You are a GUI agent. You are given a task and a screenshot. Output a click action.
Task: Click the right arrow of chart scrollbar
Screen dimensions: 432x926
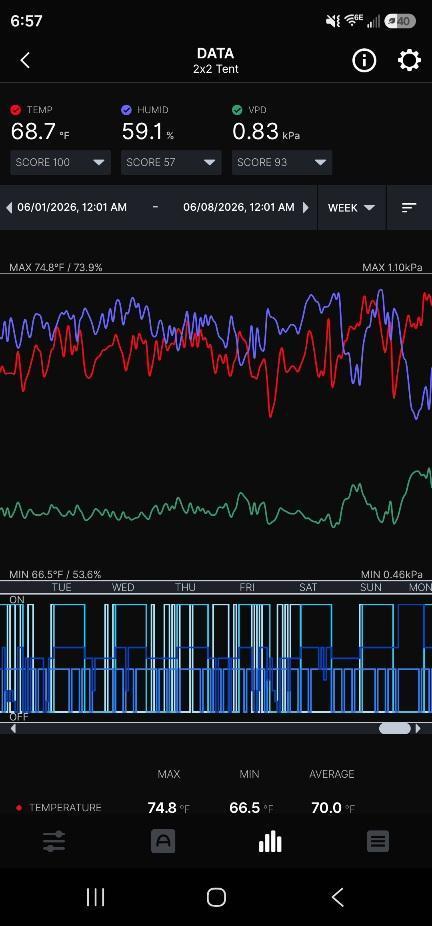point(418,729)
